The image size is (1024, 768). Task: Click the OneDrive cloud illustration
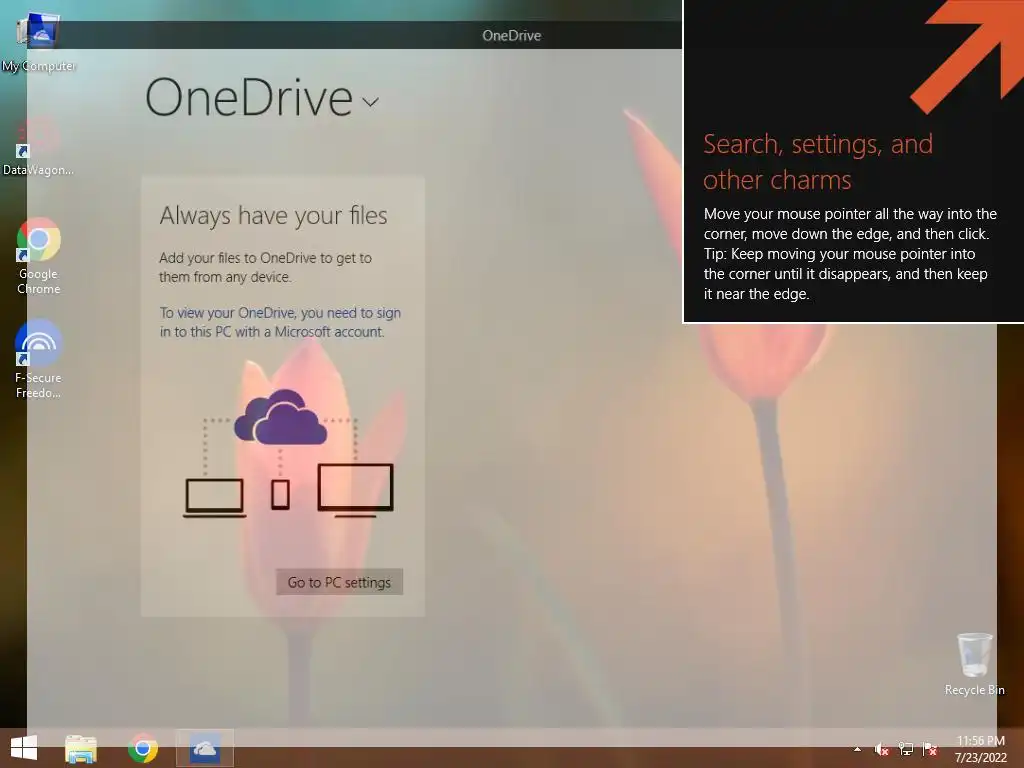(280, 418)
